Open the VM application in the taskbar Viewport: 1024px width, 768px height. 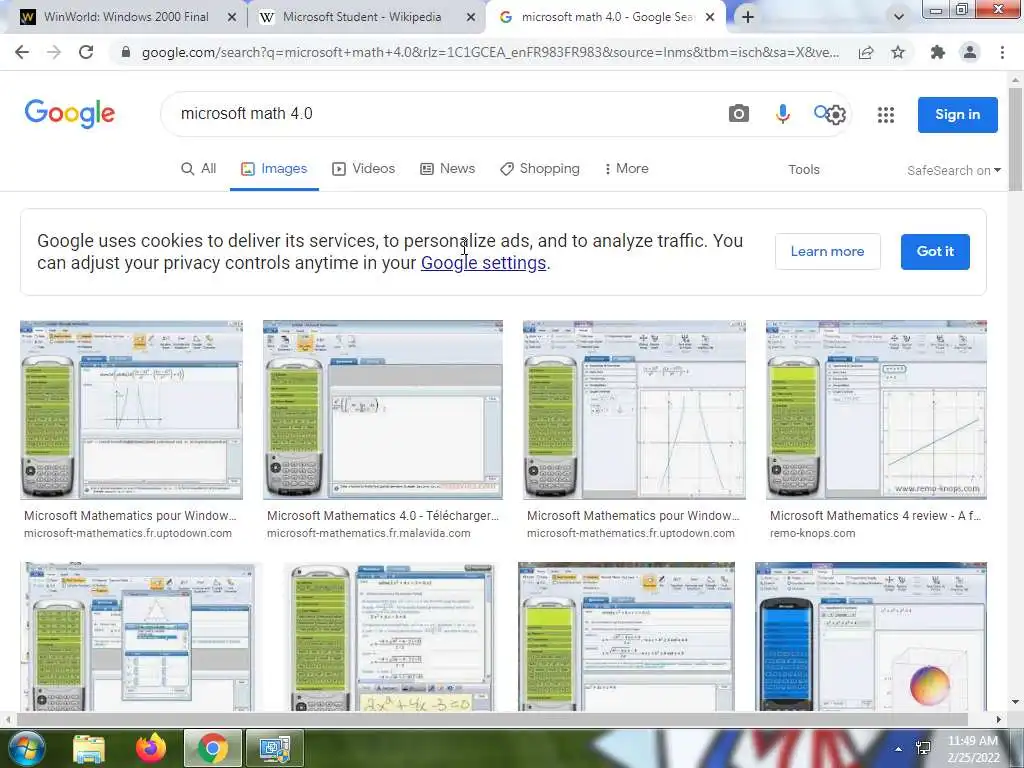[x=274, y=748]
